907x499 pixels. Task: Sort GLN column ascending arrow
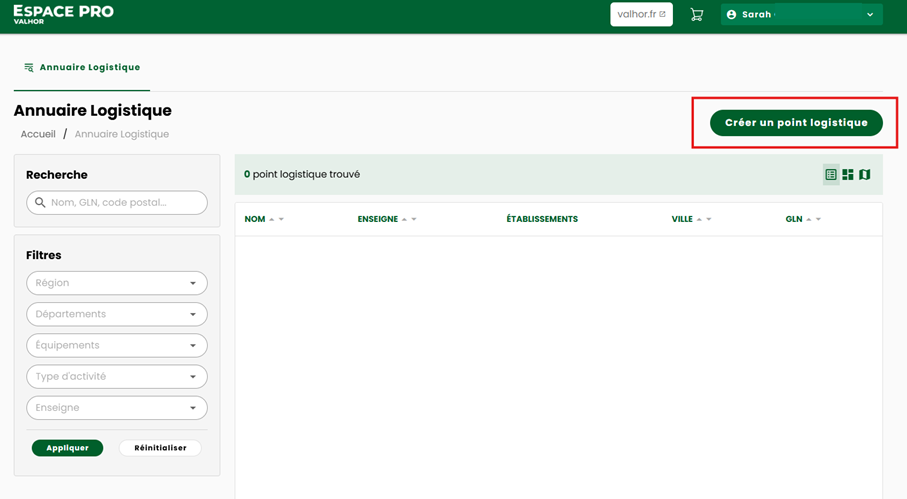point(809,219)
